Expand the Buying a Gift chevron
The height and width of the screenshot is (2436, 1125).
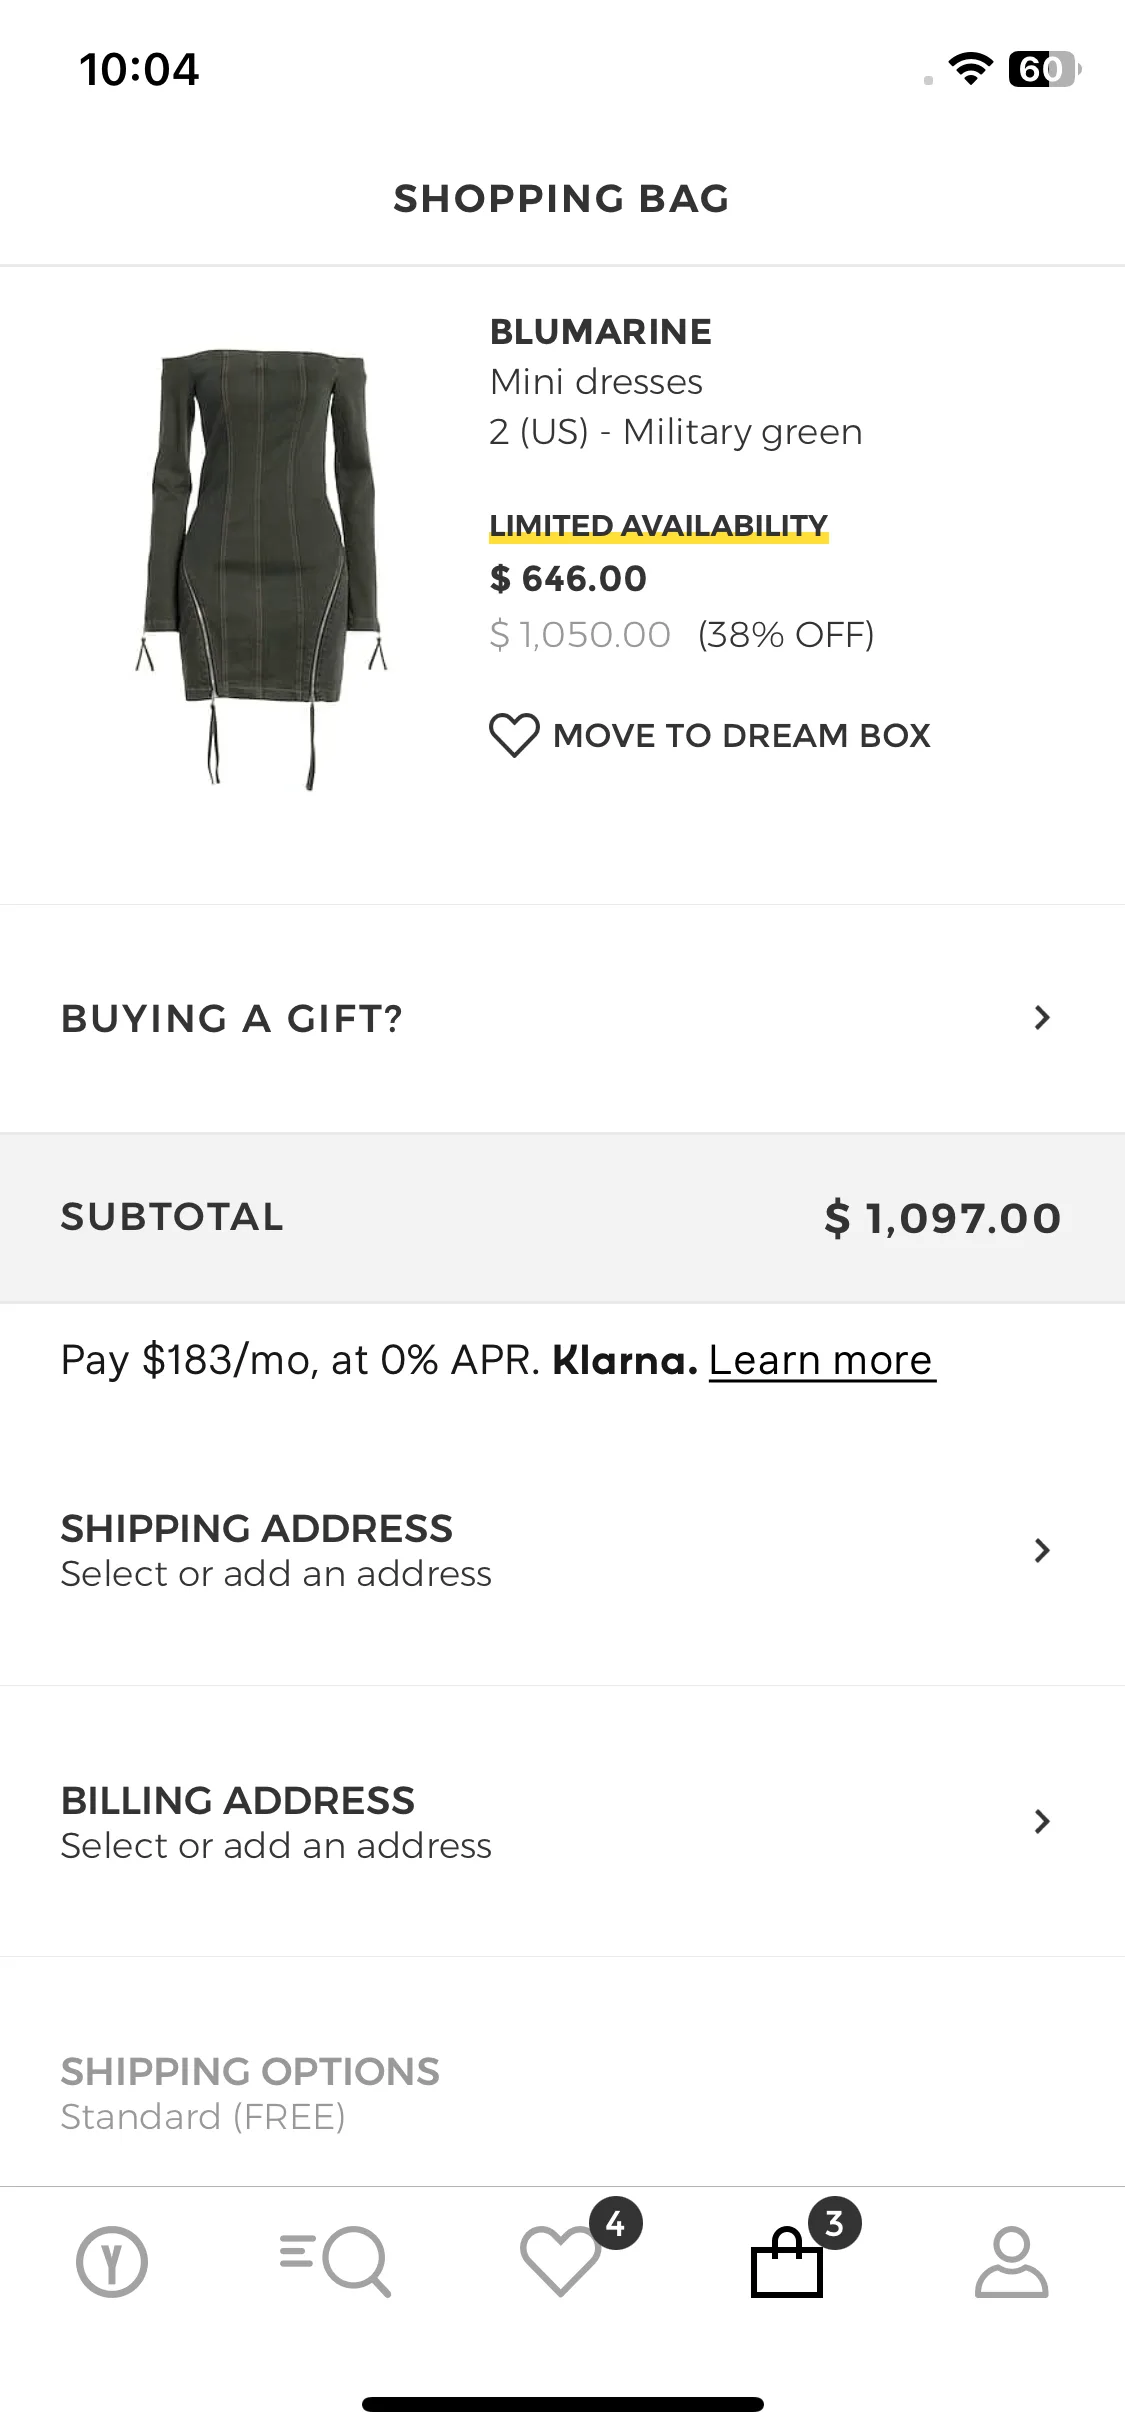tap(1042, 1018)
